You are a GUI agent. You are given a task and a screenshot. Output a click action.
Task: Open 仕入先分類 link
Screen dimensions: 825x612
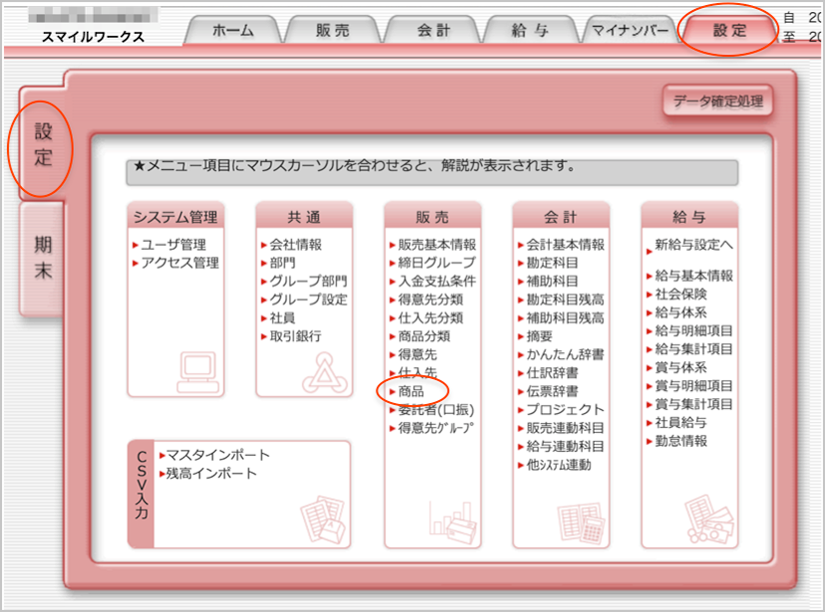430,318
